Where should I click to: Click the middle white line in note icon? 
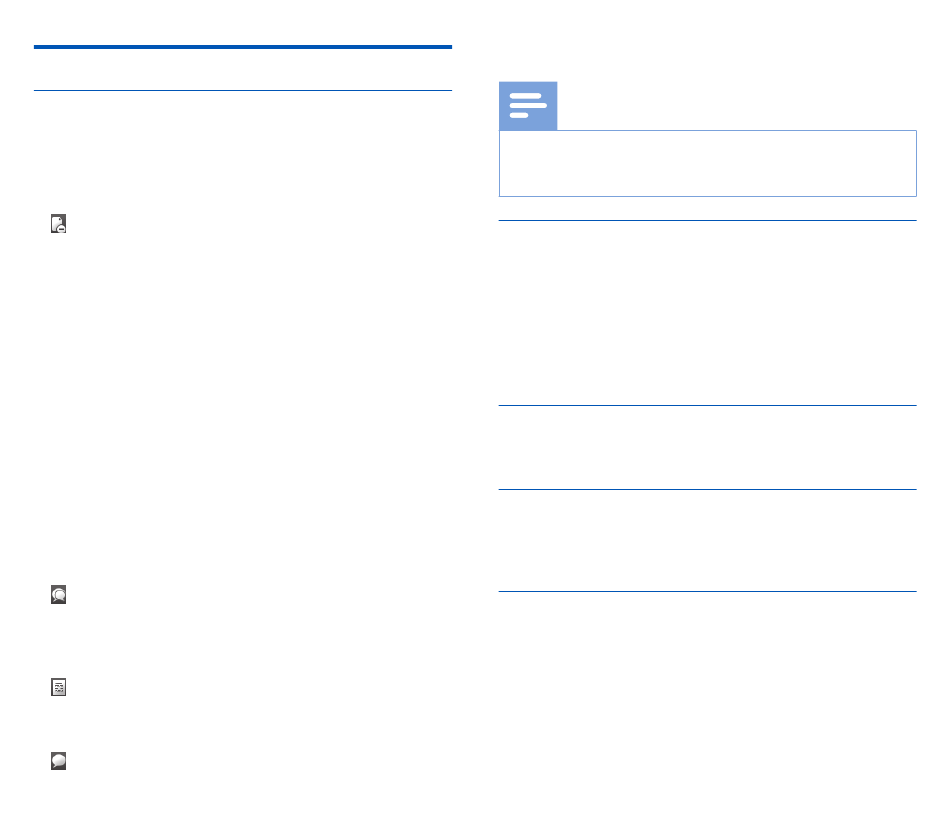528,105
